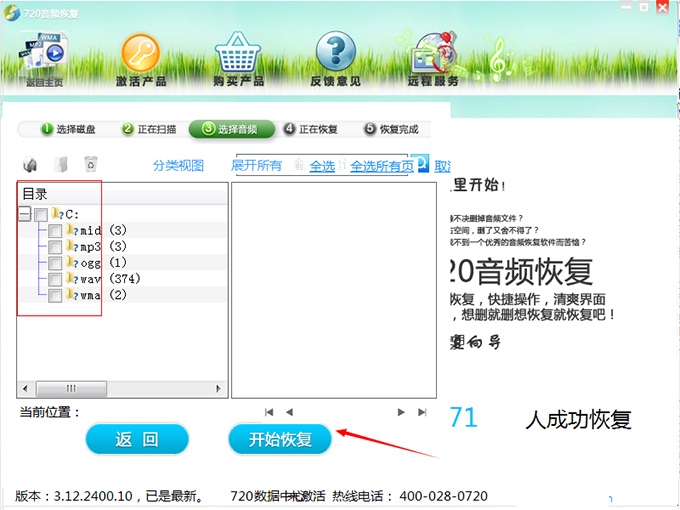
Task: Click the first small icon above 目录
Action: [x=30, y=165]
